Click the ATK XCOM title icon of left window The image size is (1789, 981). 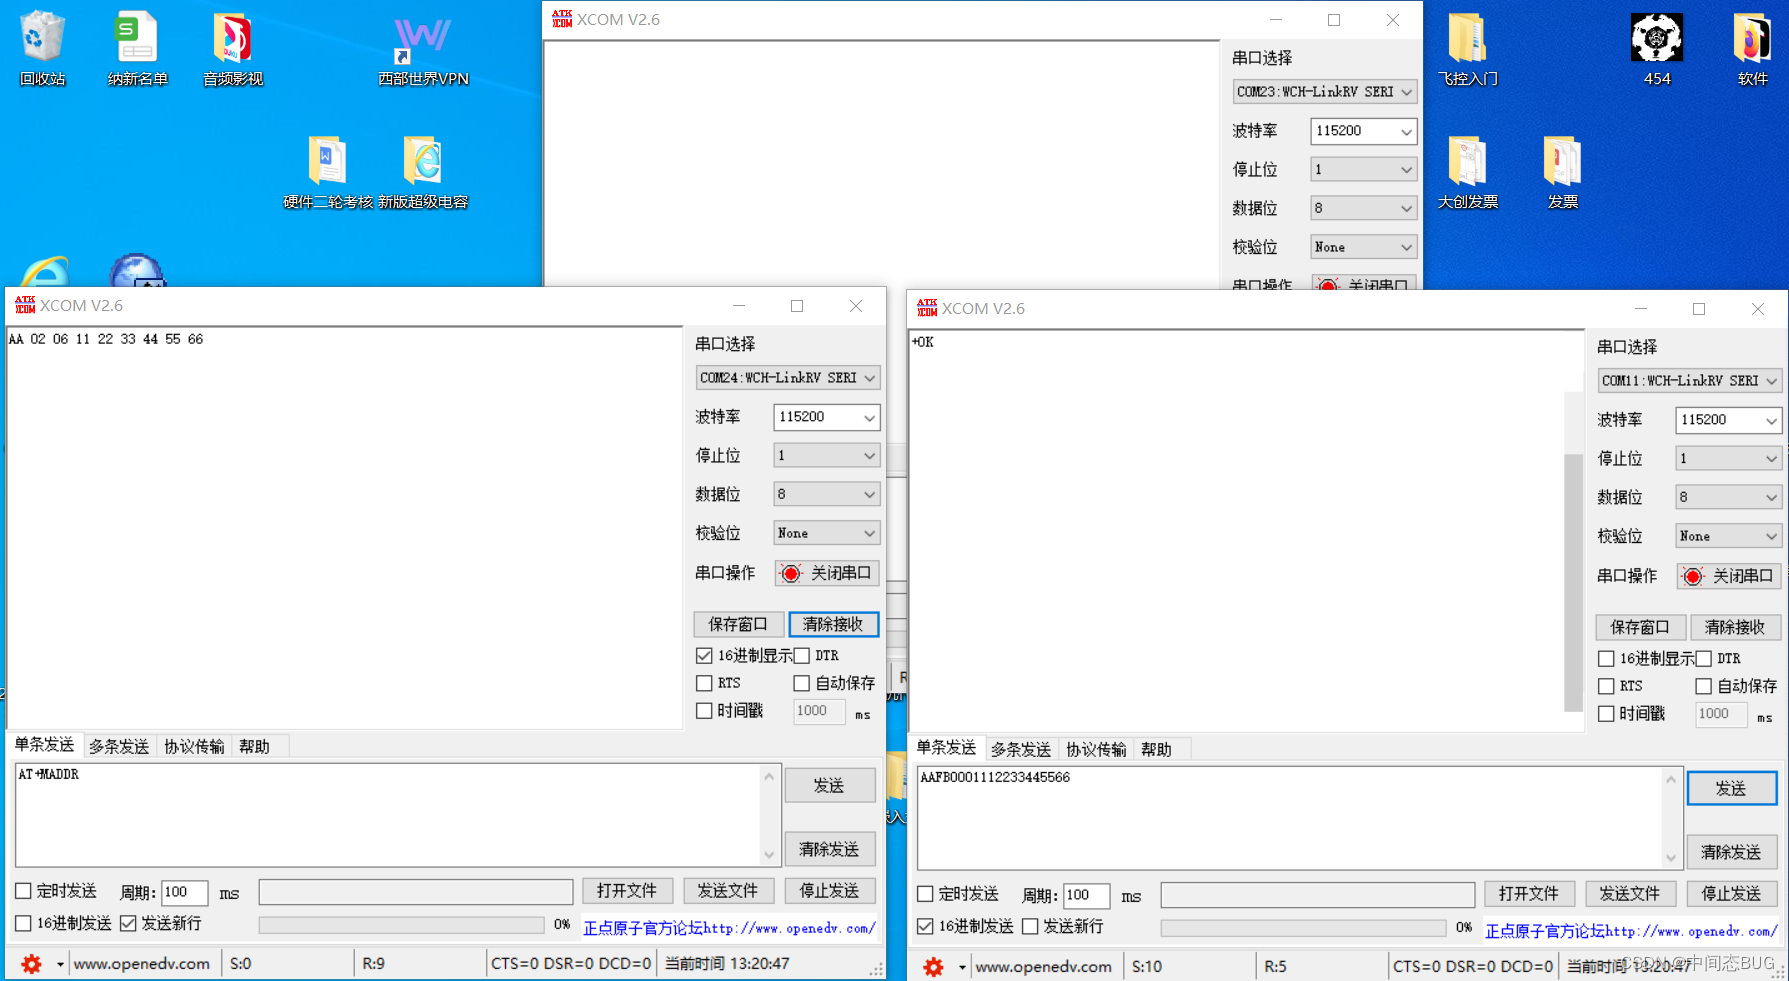[x=25, y=305]
